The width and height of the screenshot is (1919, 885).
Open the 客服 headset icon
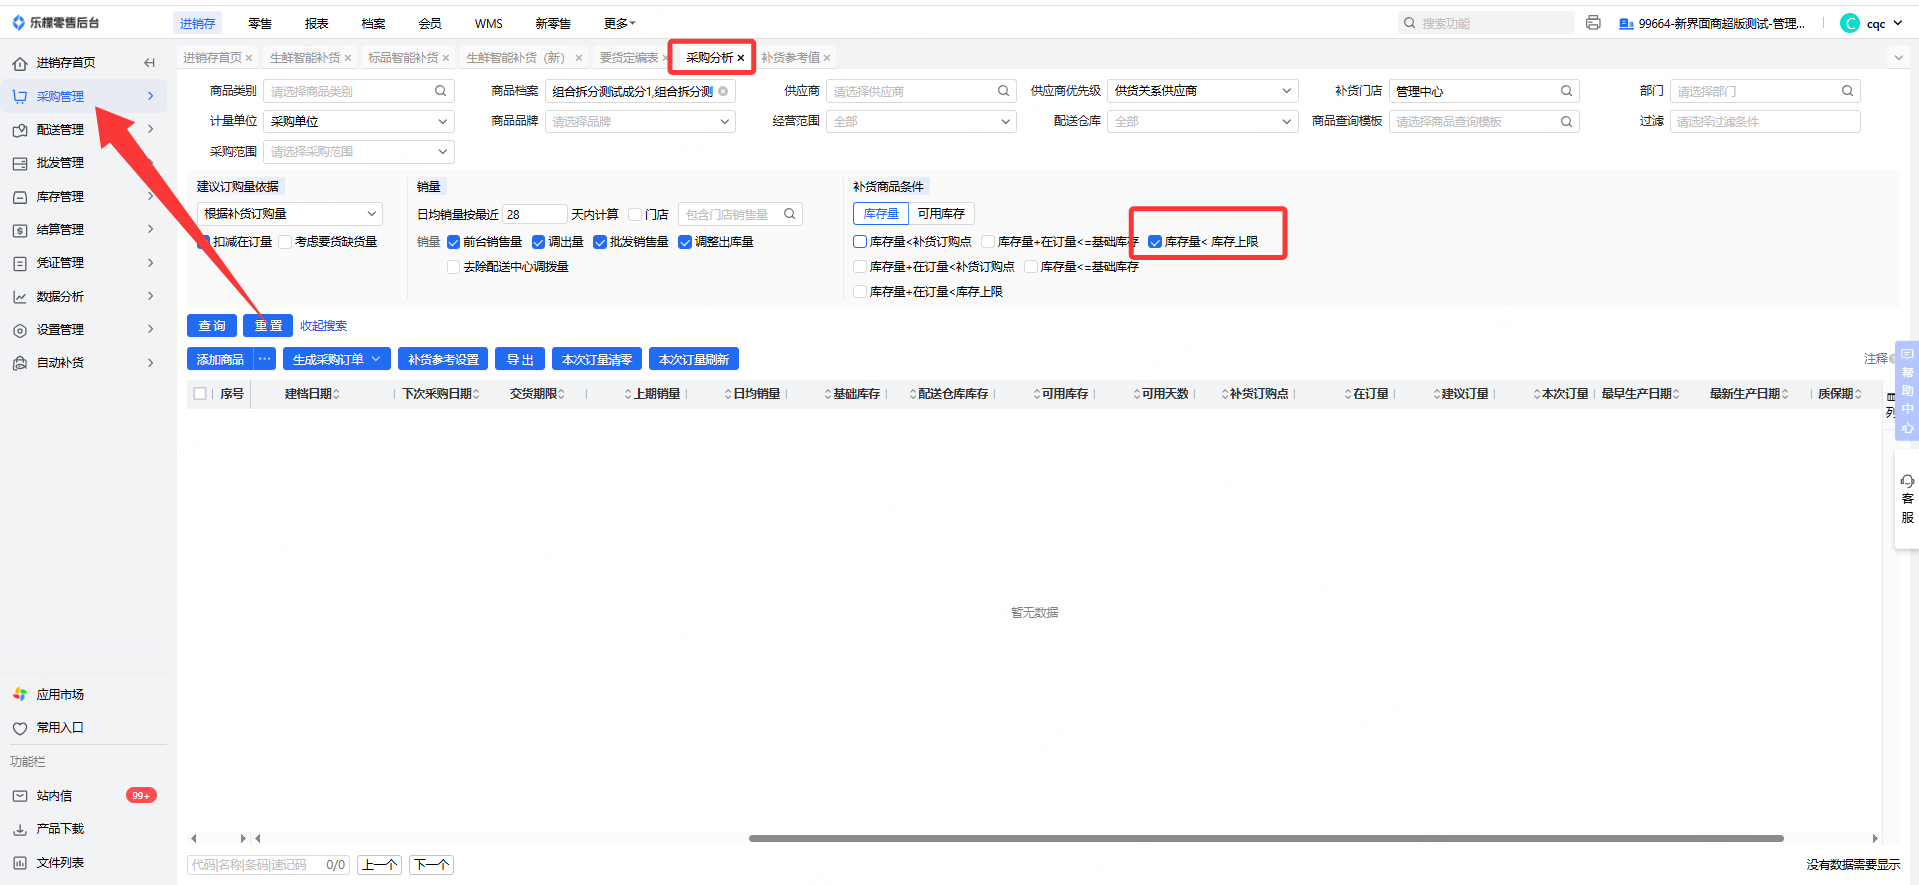coord(1907,481)
